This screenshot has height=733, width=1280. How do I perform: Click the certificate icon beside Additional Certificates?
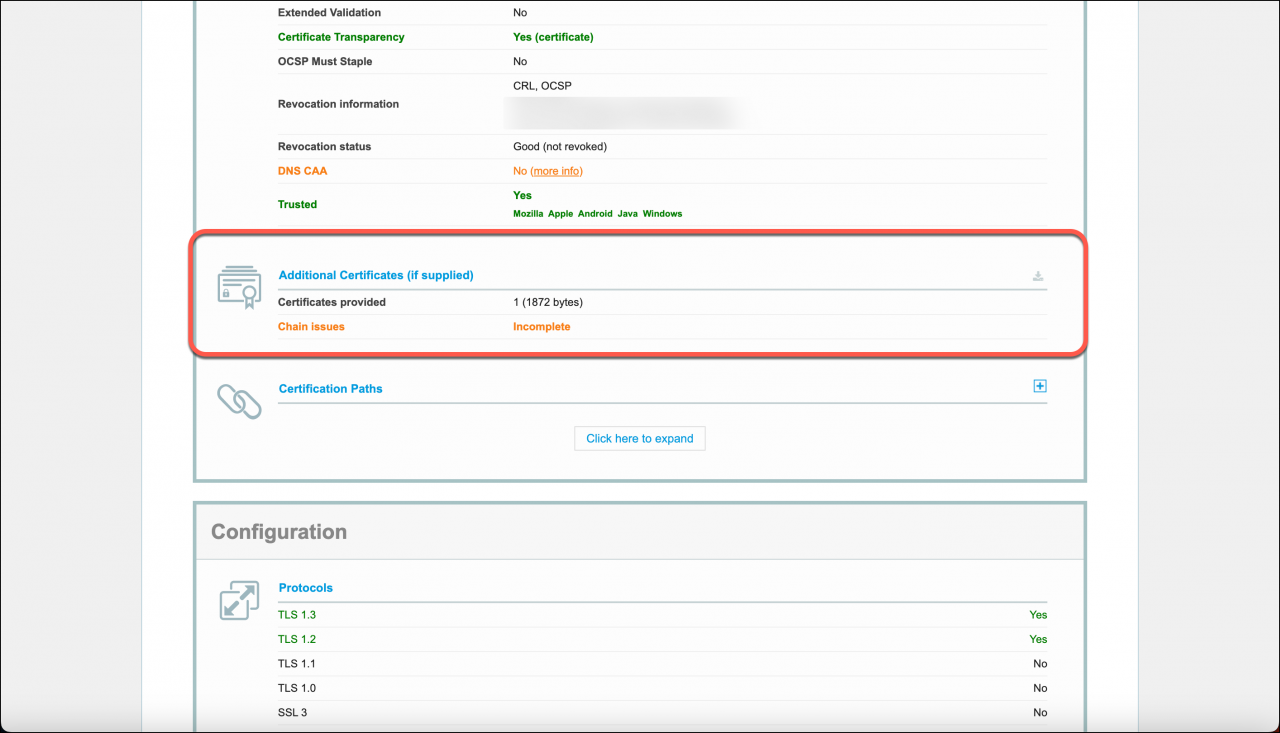tap(239, 287)
